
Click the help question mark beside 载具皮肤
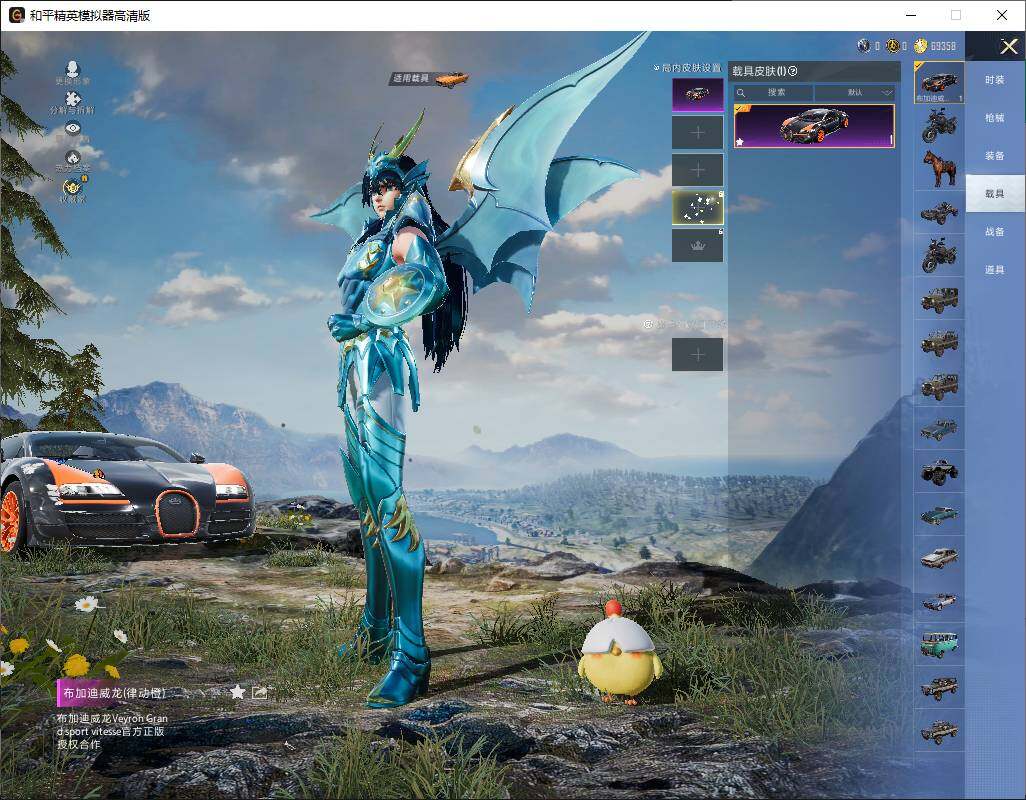793,71
